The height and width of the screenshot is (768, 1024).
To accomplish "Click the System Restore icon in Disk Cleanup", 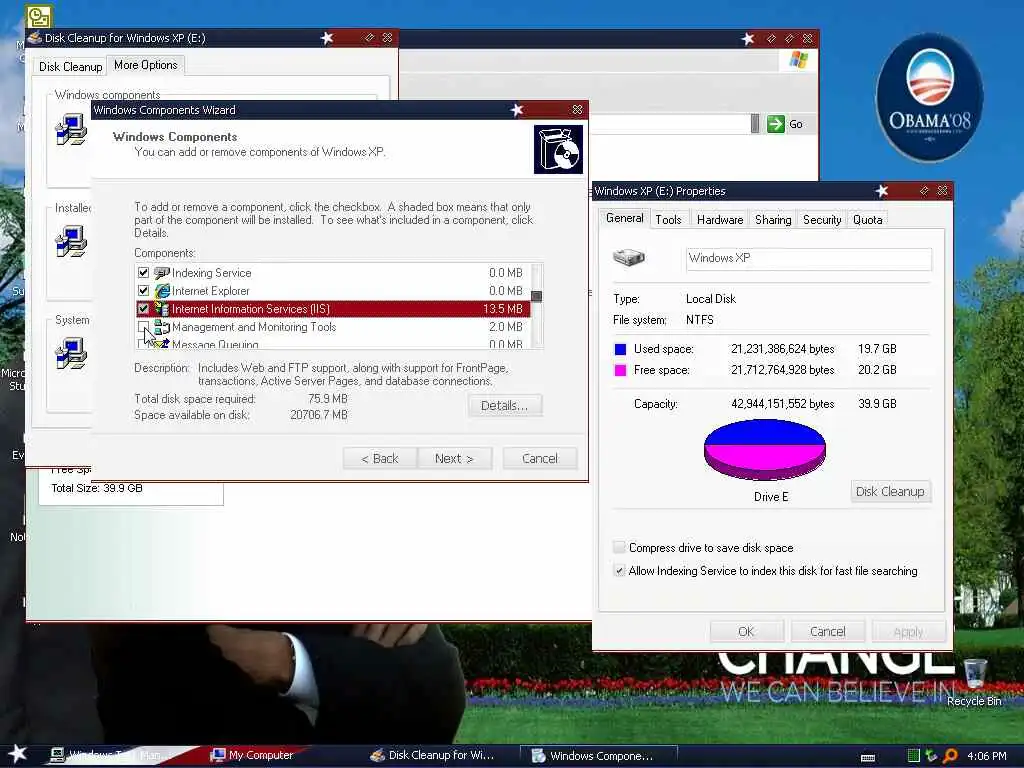I will (71, 353).
